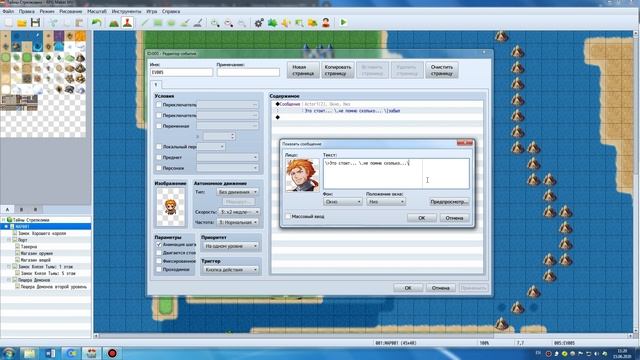
Task: Open the Character Generator icon
Action: tap(326, 23)
